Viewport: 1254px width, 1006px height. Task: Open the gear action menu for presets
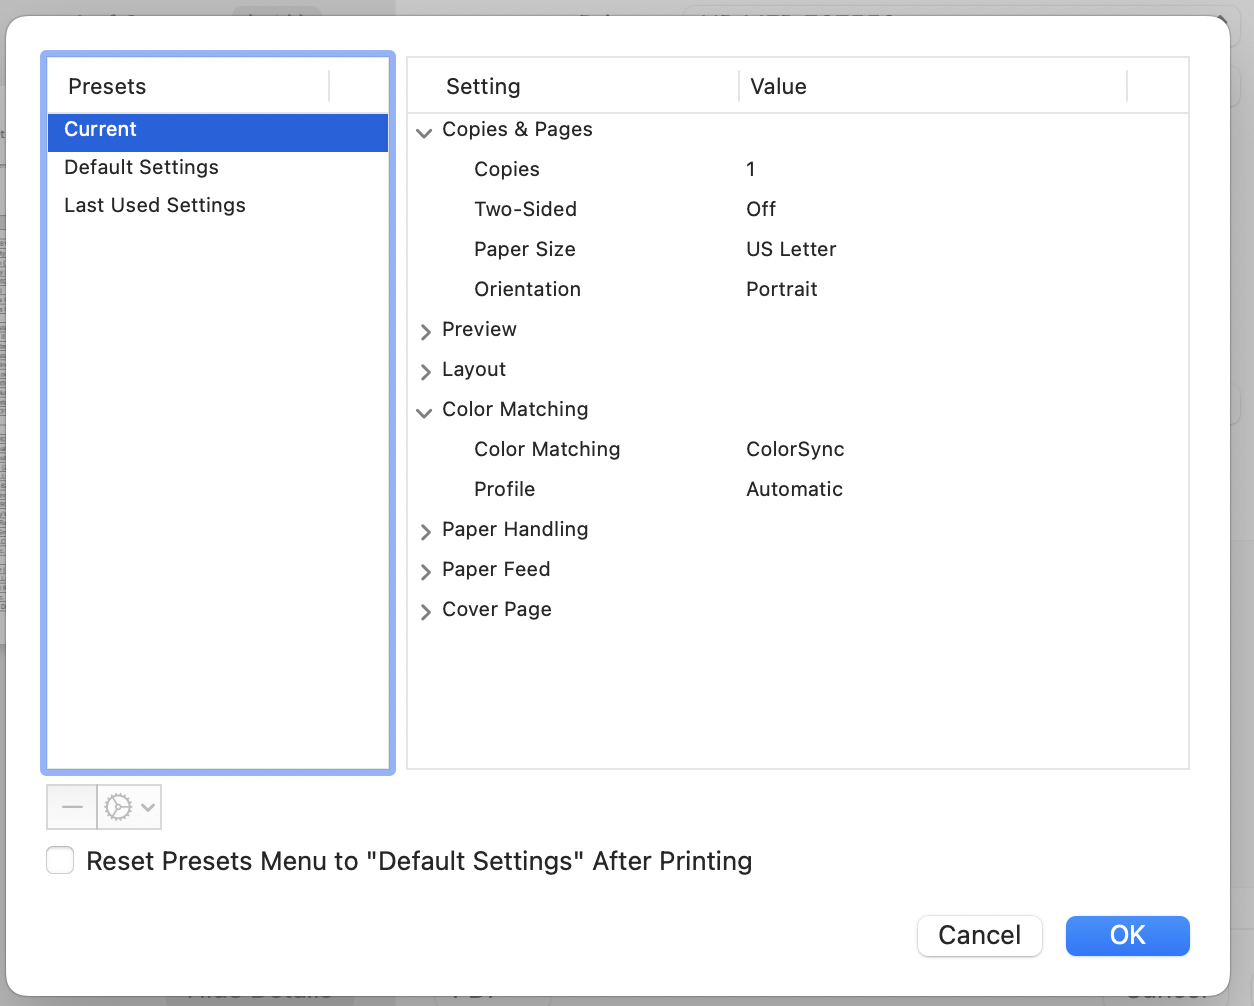[x=129, y=807]
